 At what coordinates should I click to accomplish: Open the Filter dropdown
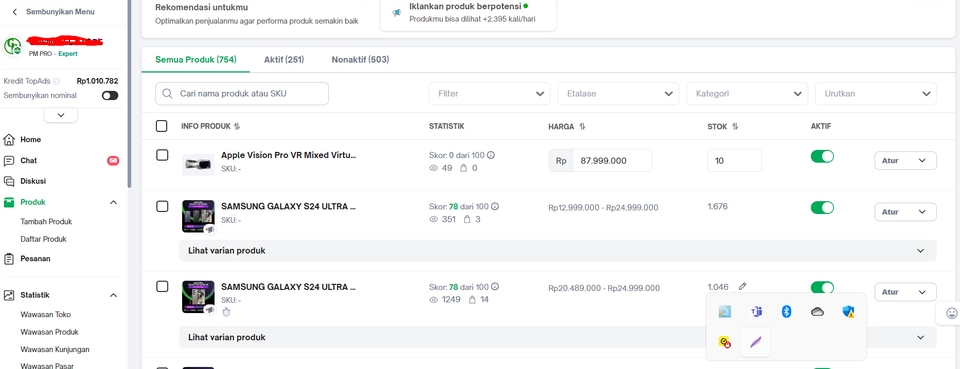489,94
